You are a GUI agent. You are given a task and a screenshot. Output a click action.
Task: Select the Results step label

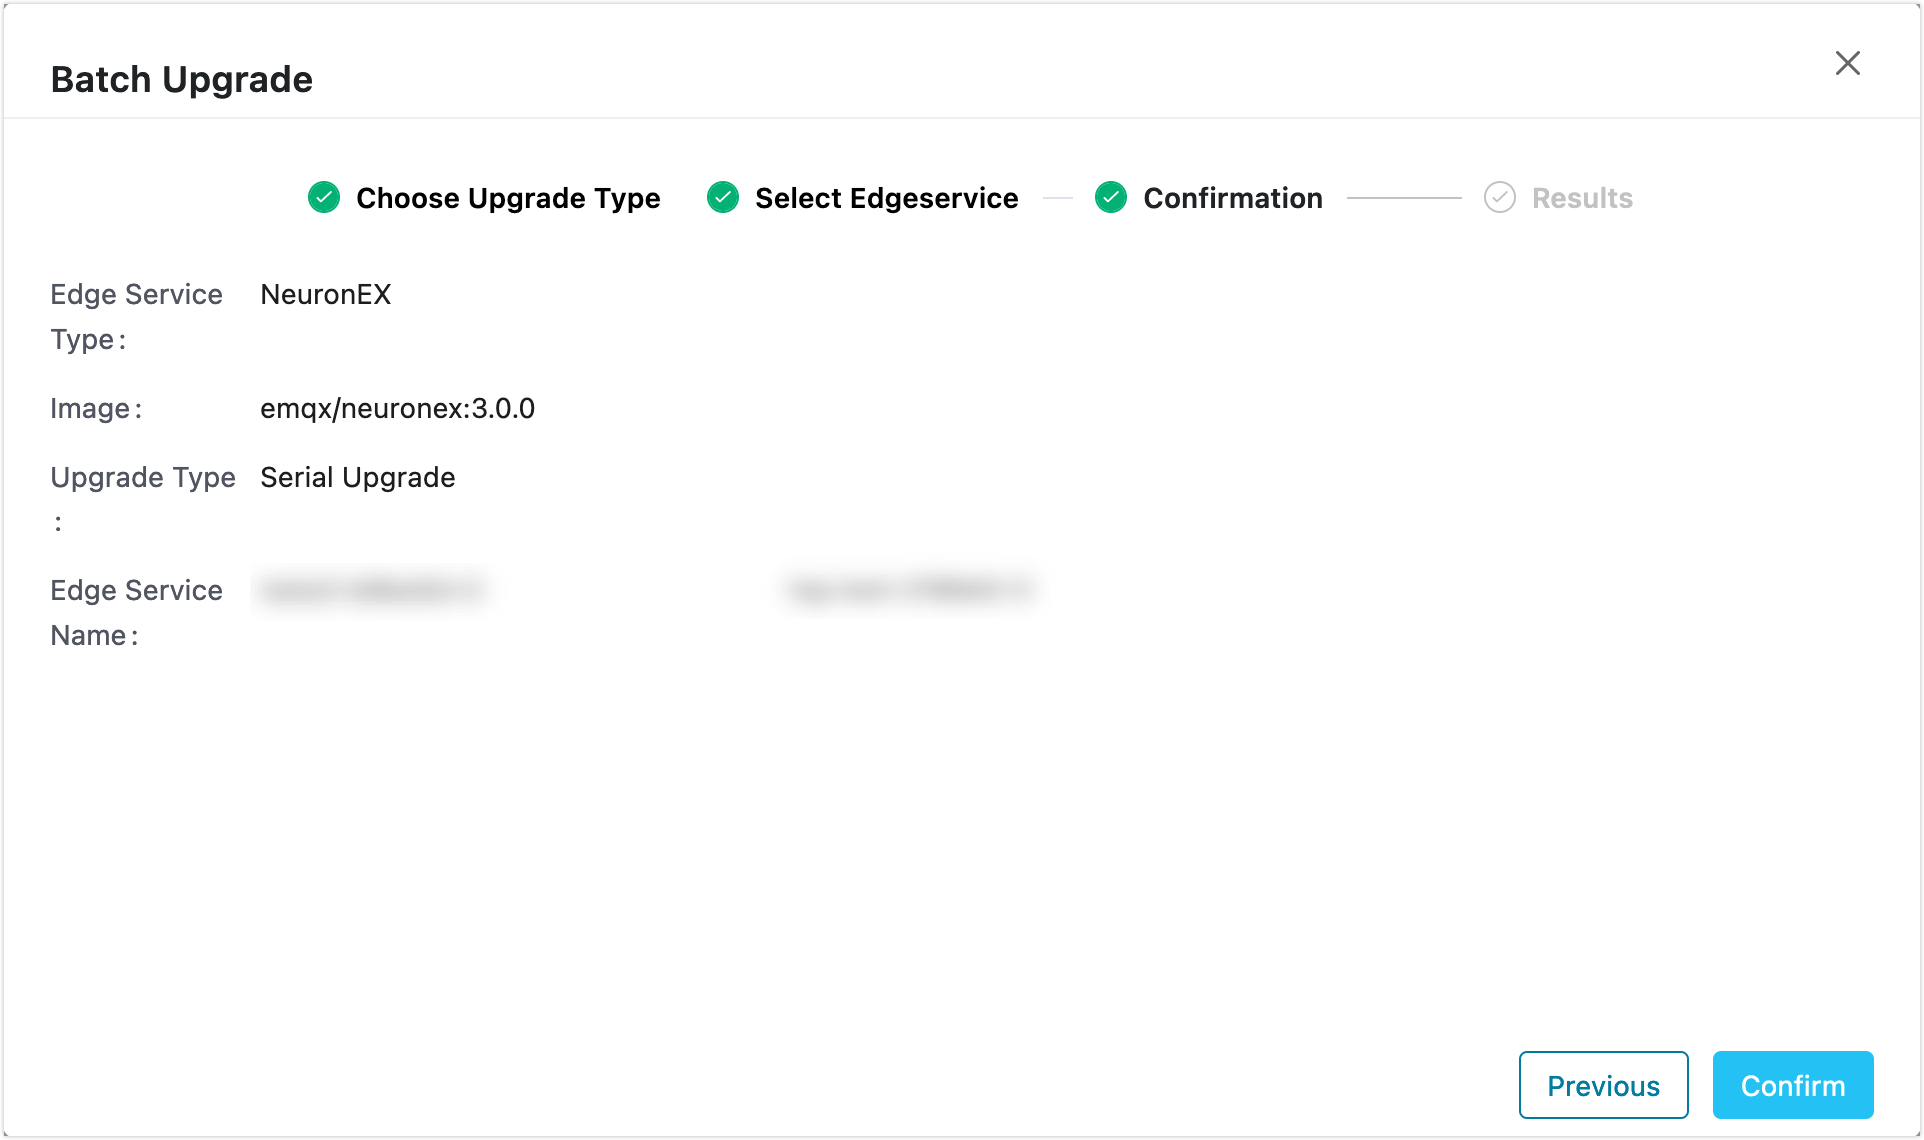(1582, 198)
